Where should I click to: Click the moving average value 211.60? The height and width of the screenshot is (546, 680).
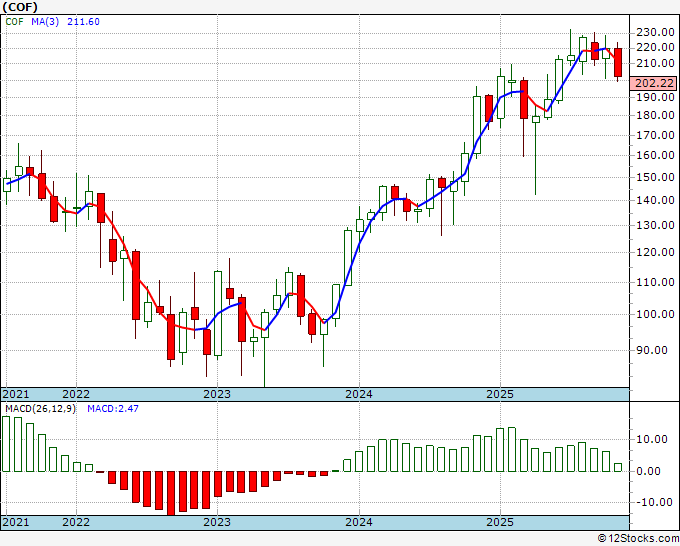pyautogui.click(x=83, y=22)
